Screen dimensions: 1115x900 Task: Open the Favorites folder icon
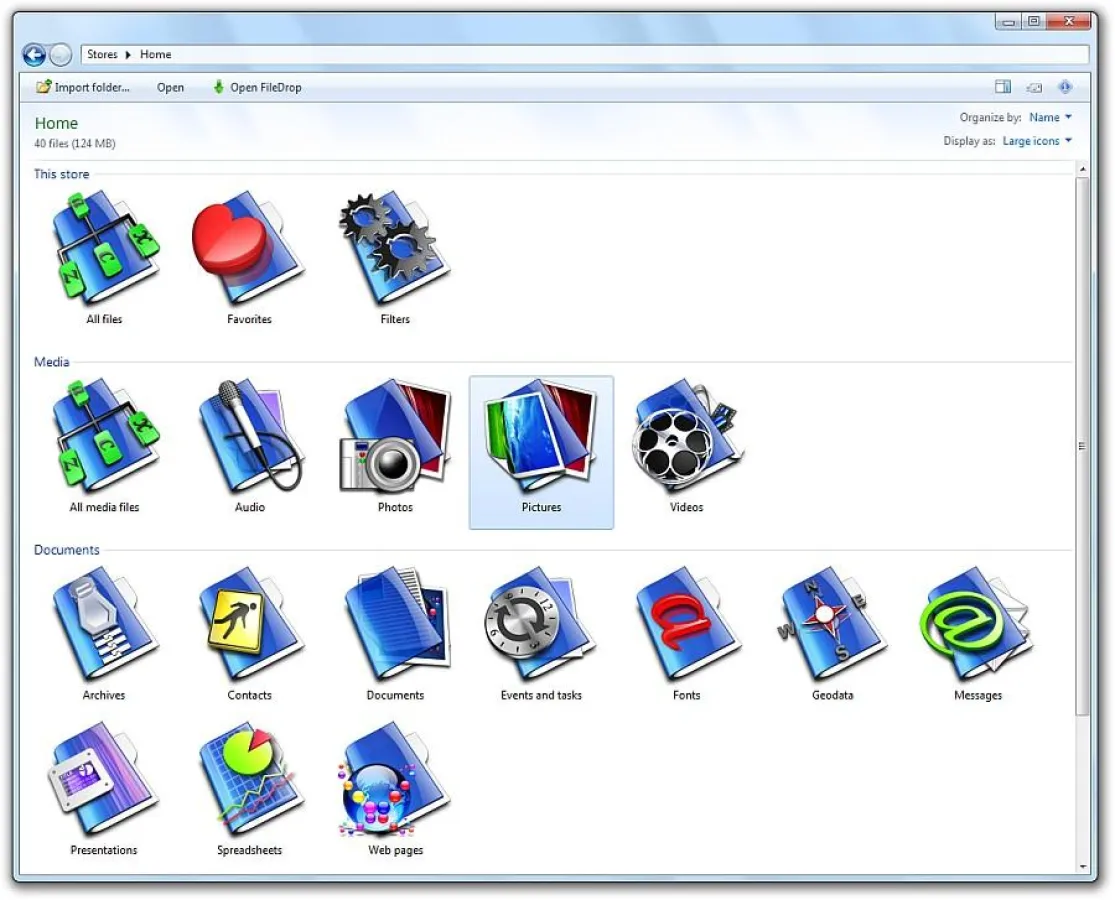point(248,250)
